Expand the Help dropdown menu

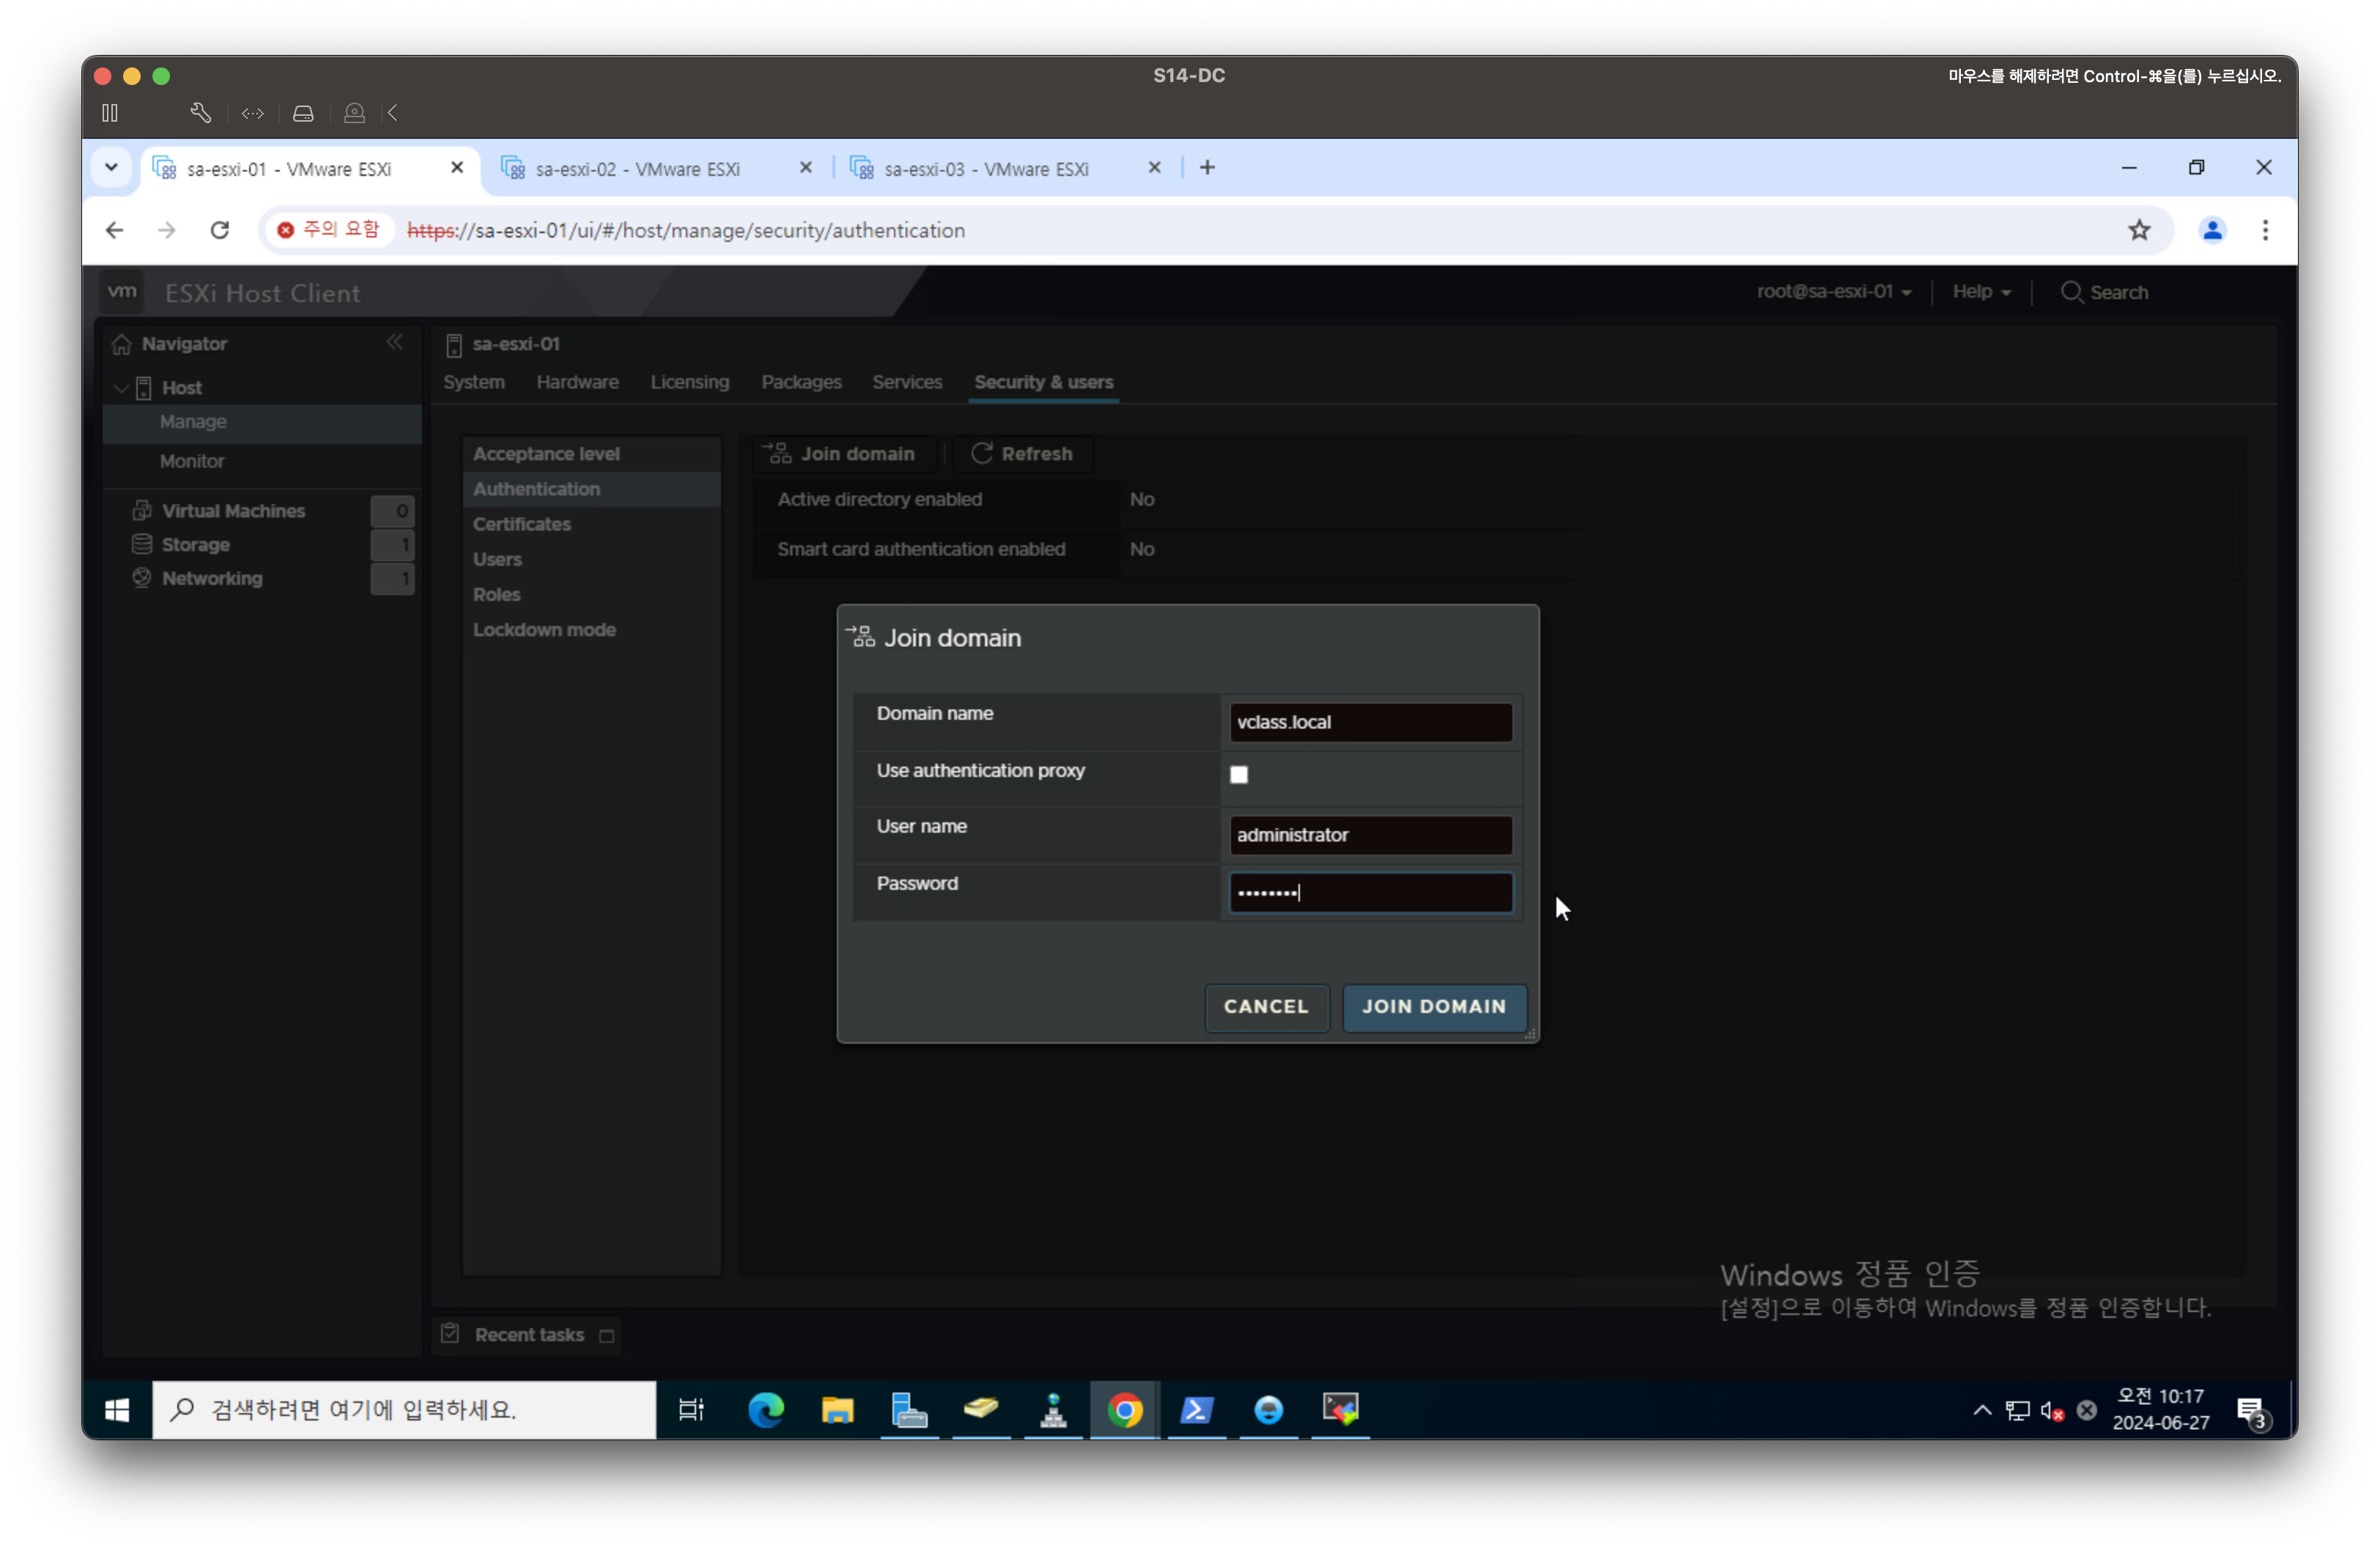point(1981,292)
